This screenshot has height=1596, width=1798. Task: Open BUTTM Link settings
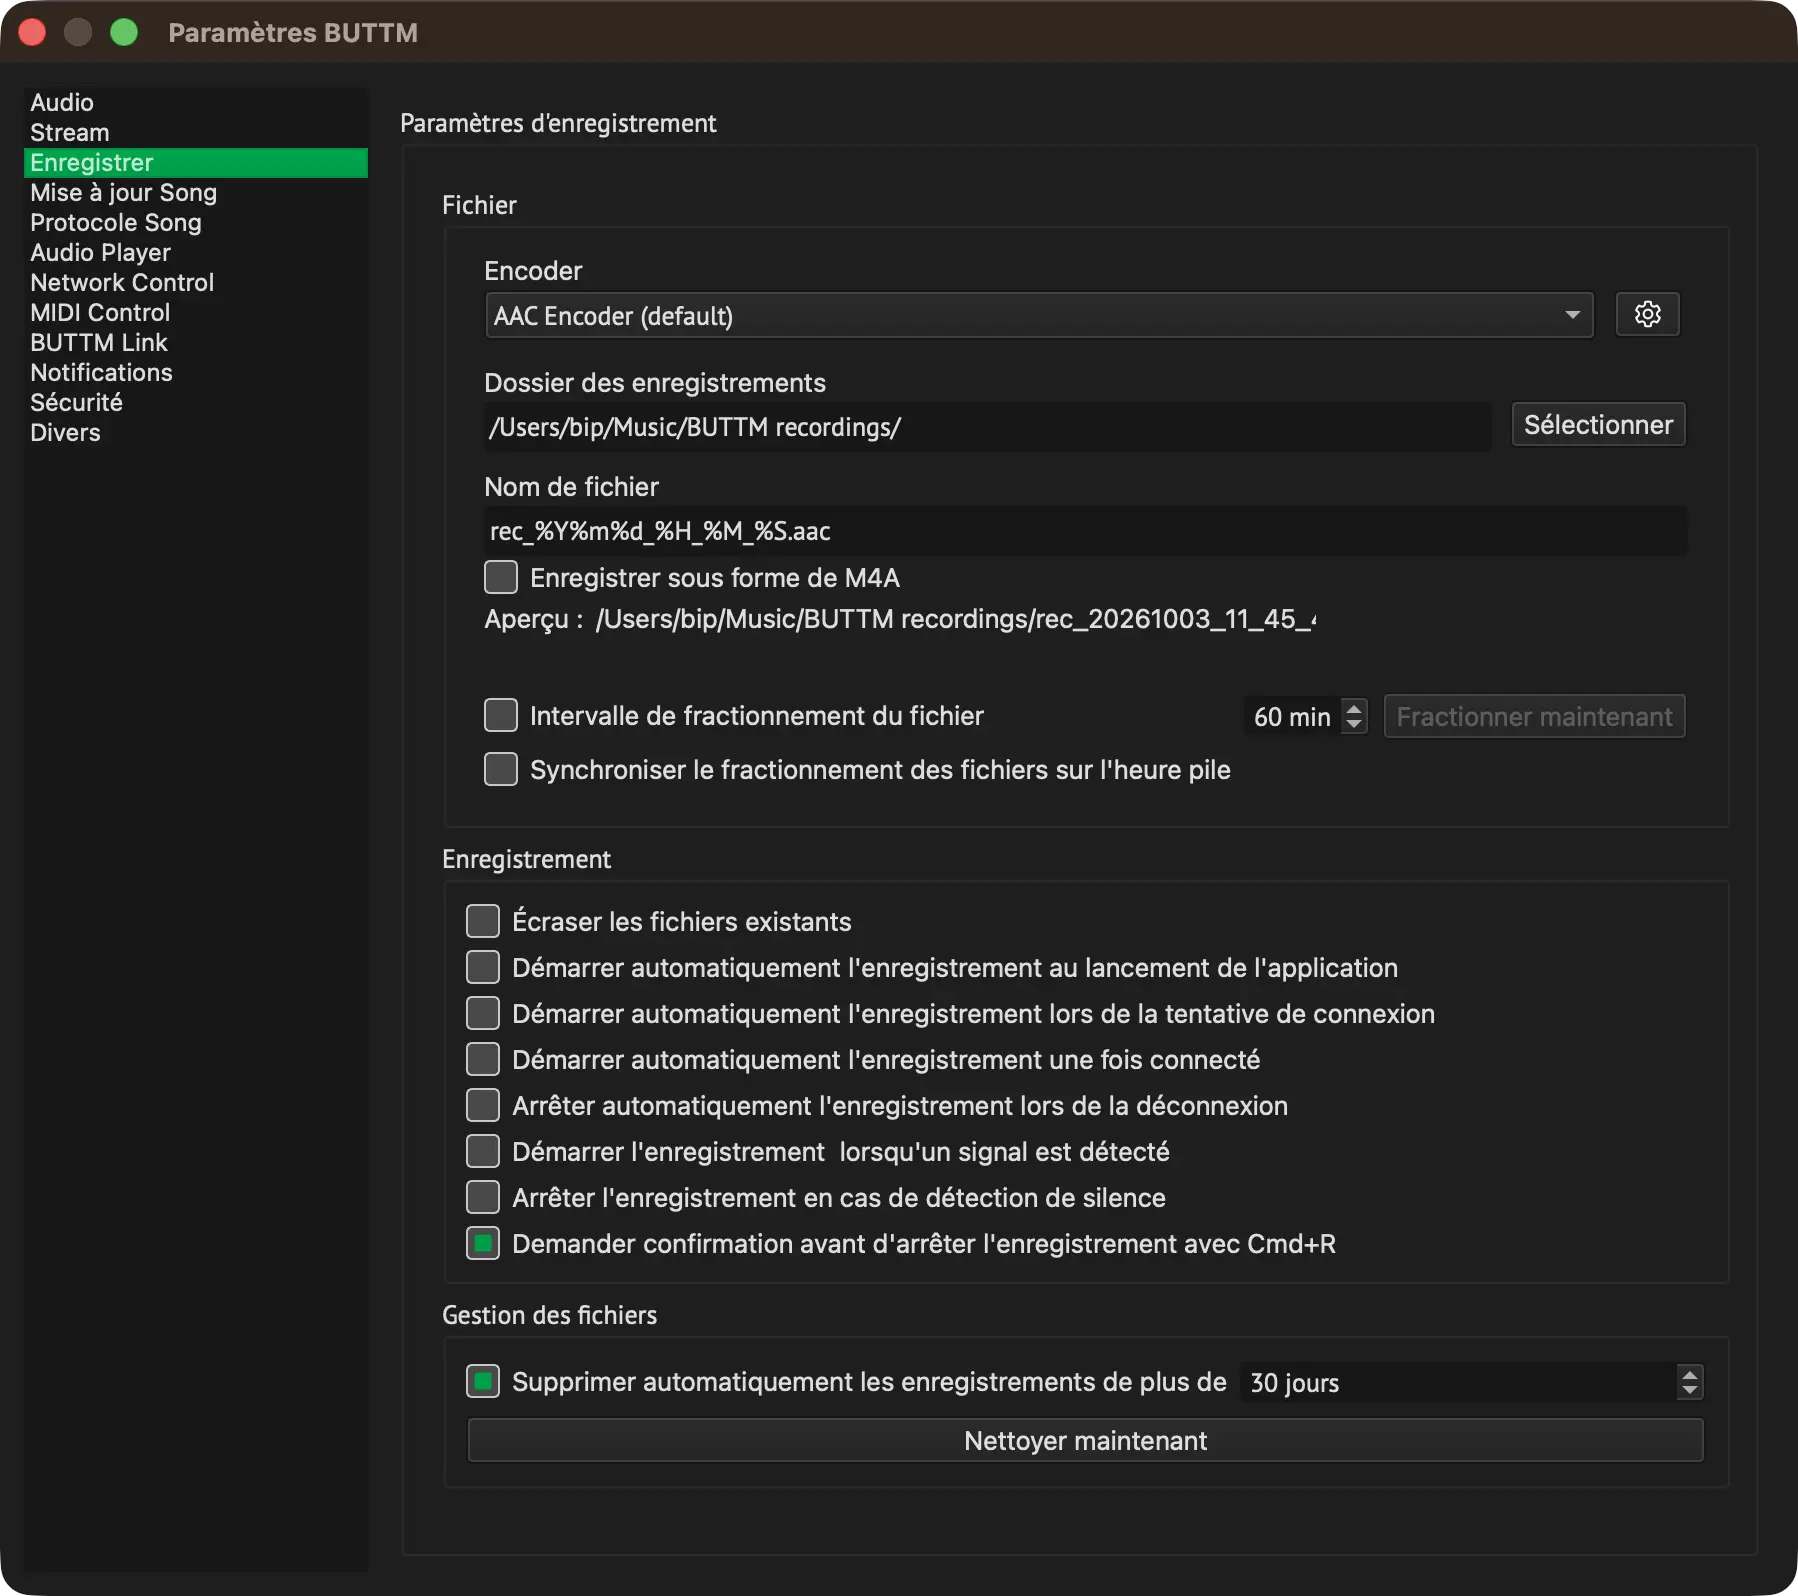[196, 343]
